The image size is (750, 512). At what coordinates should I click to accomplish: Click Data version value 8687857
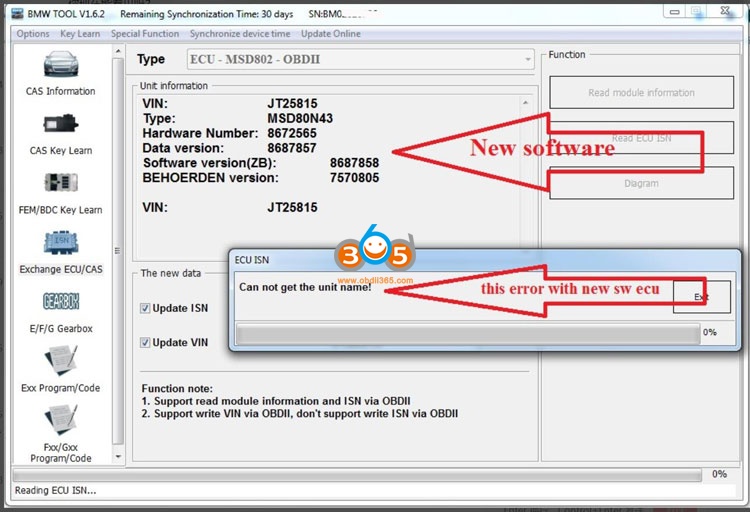coord(292,148)
